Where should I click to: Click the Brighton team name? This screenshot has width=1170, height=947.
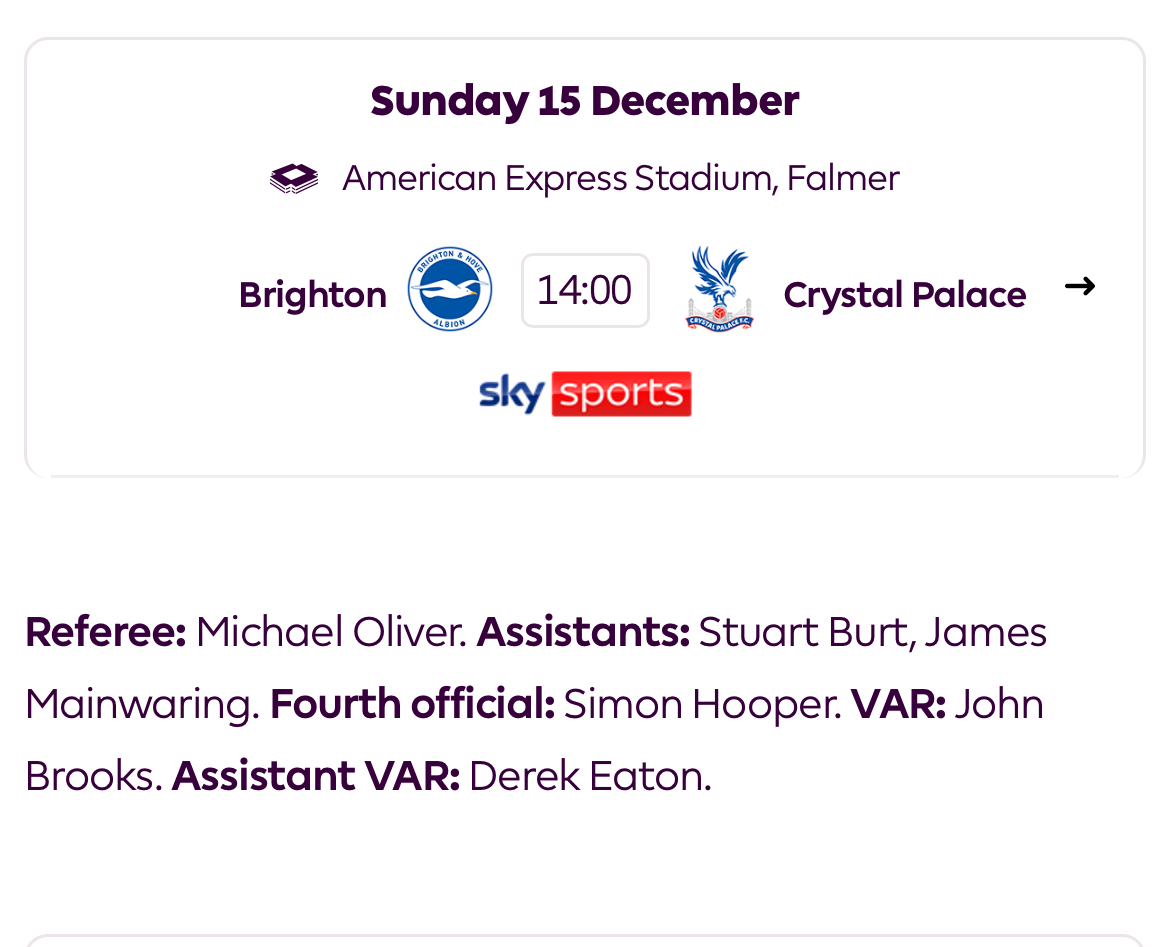313,296
